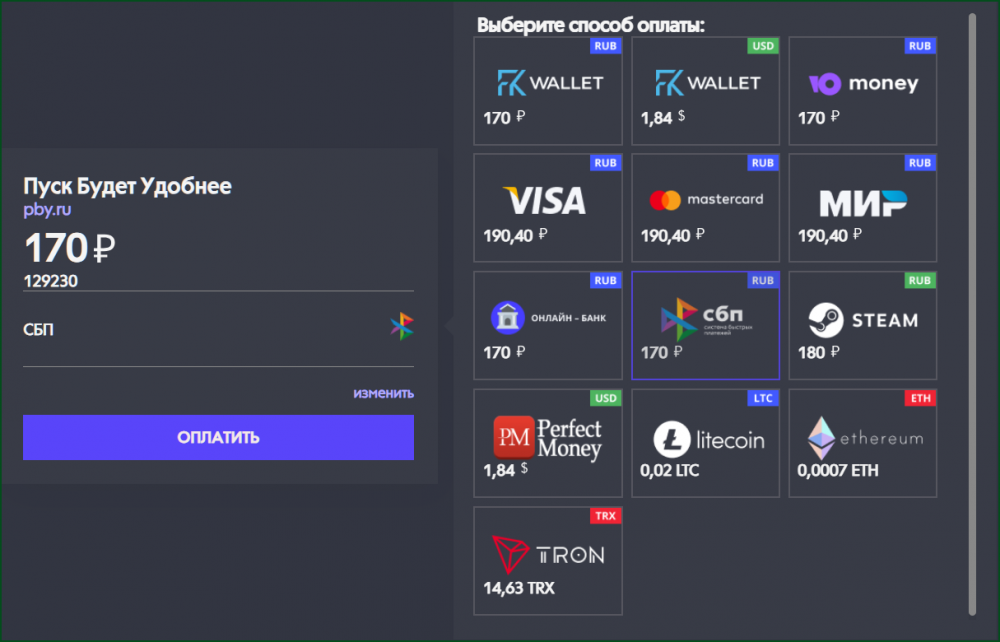Click the 190,40 ₽ price on Mastercard tile

673,236
